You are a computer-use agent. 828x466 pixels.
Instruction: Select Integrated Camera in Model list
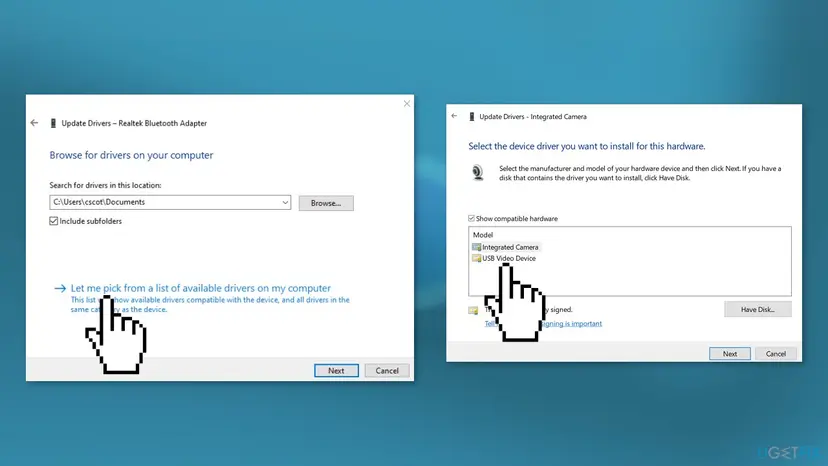[510, 247]
